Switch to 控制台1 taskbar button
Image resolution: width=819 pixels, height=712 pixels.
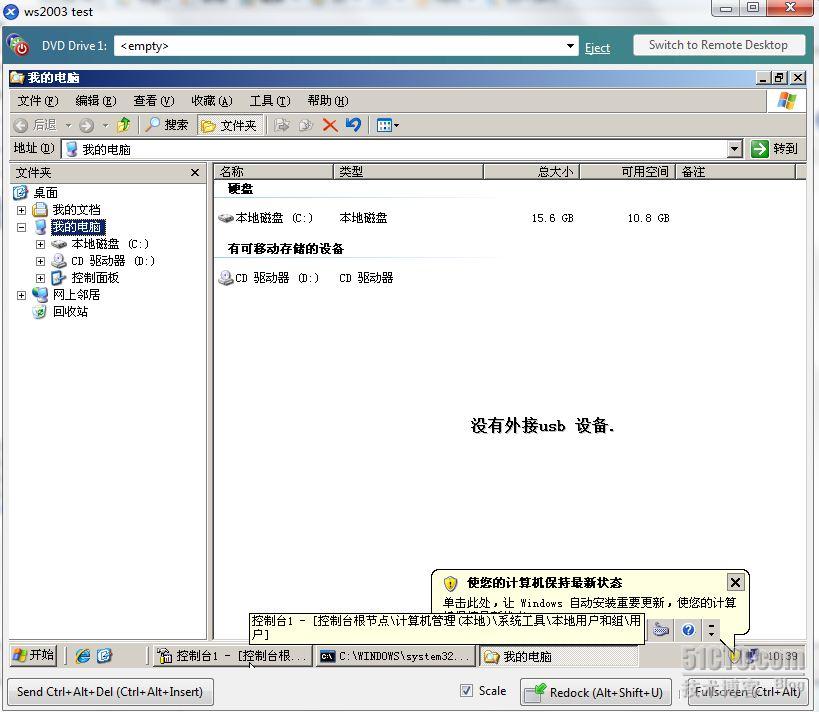coord(232,656)
